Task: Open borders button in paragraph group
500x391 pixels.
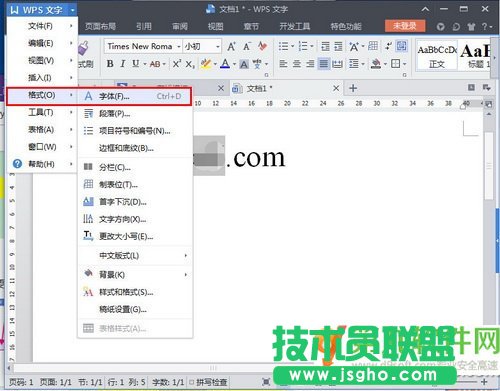Action: 395,63
